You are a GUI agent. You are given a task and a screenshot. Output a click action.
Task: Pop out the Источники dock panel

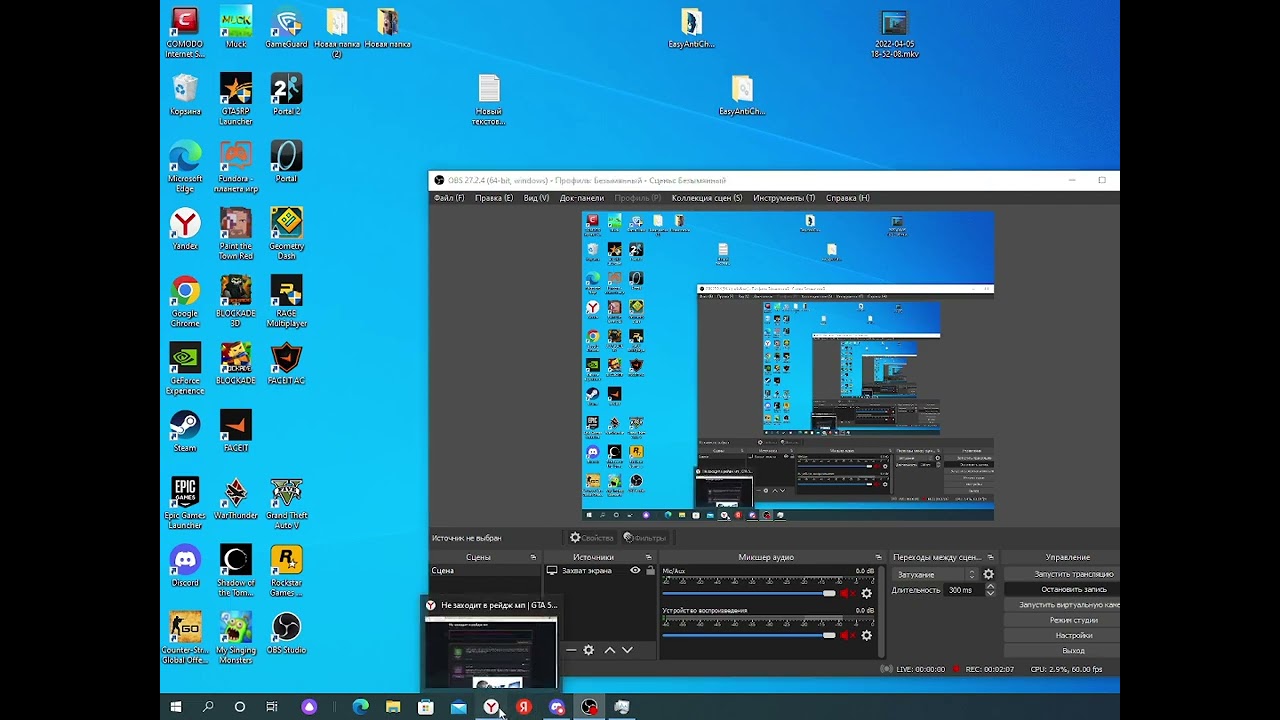coord(648,557)
